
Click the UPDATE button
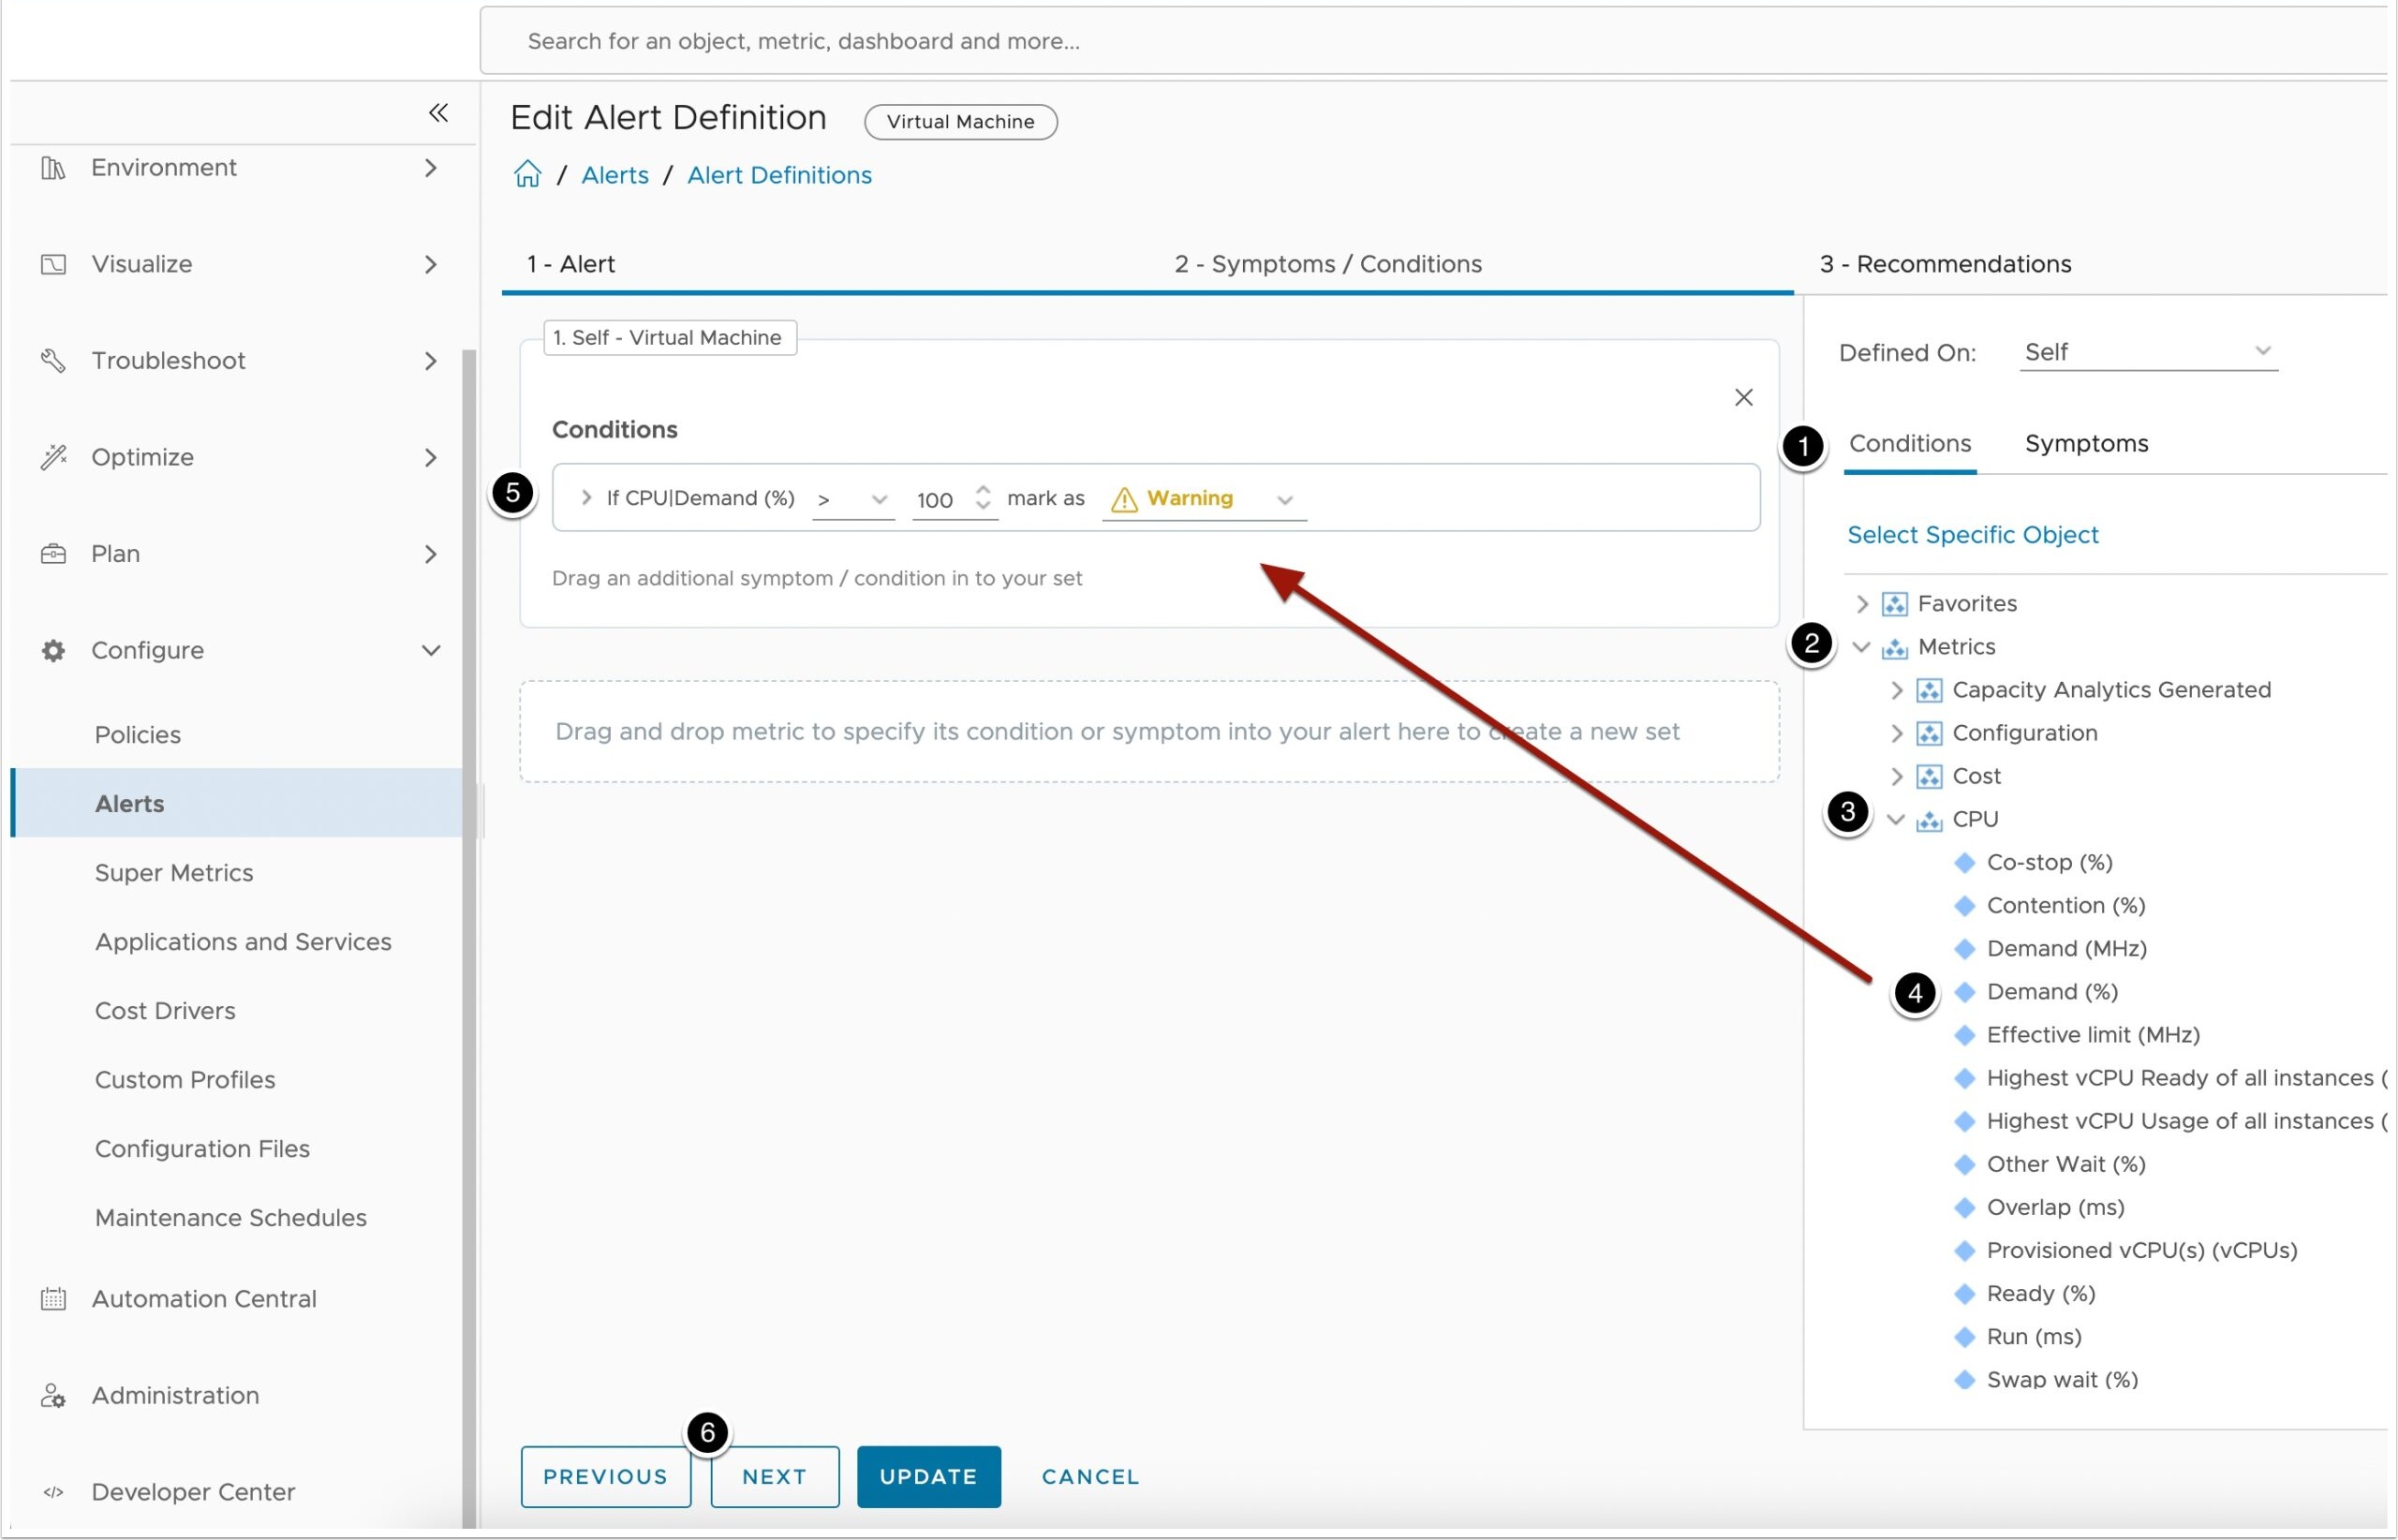(x=928, y=1476)
